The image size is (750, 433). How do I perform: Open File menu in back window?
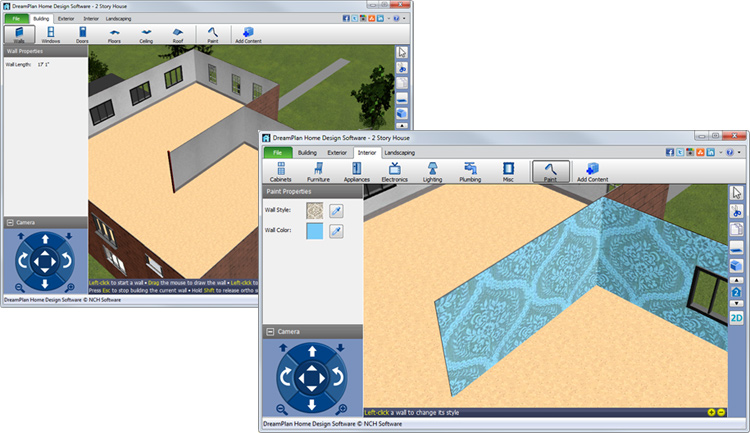point(16,19)
